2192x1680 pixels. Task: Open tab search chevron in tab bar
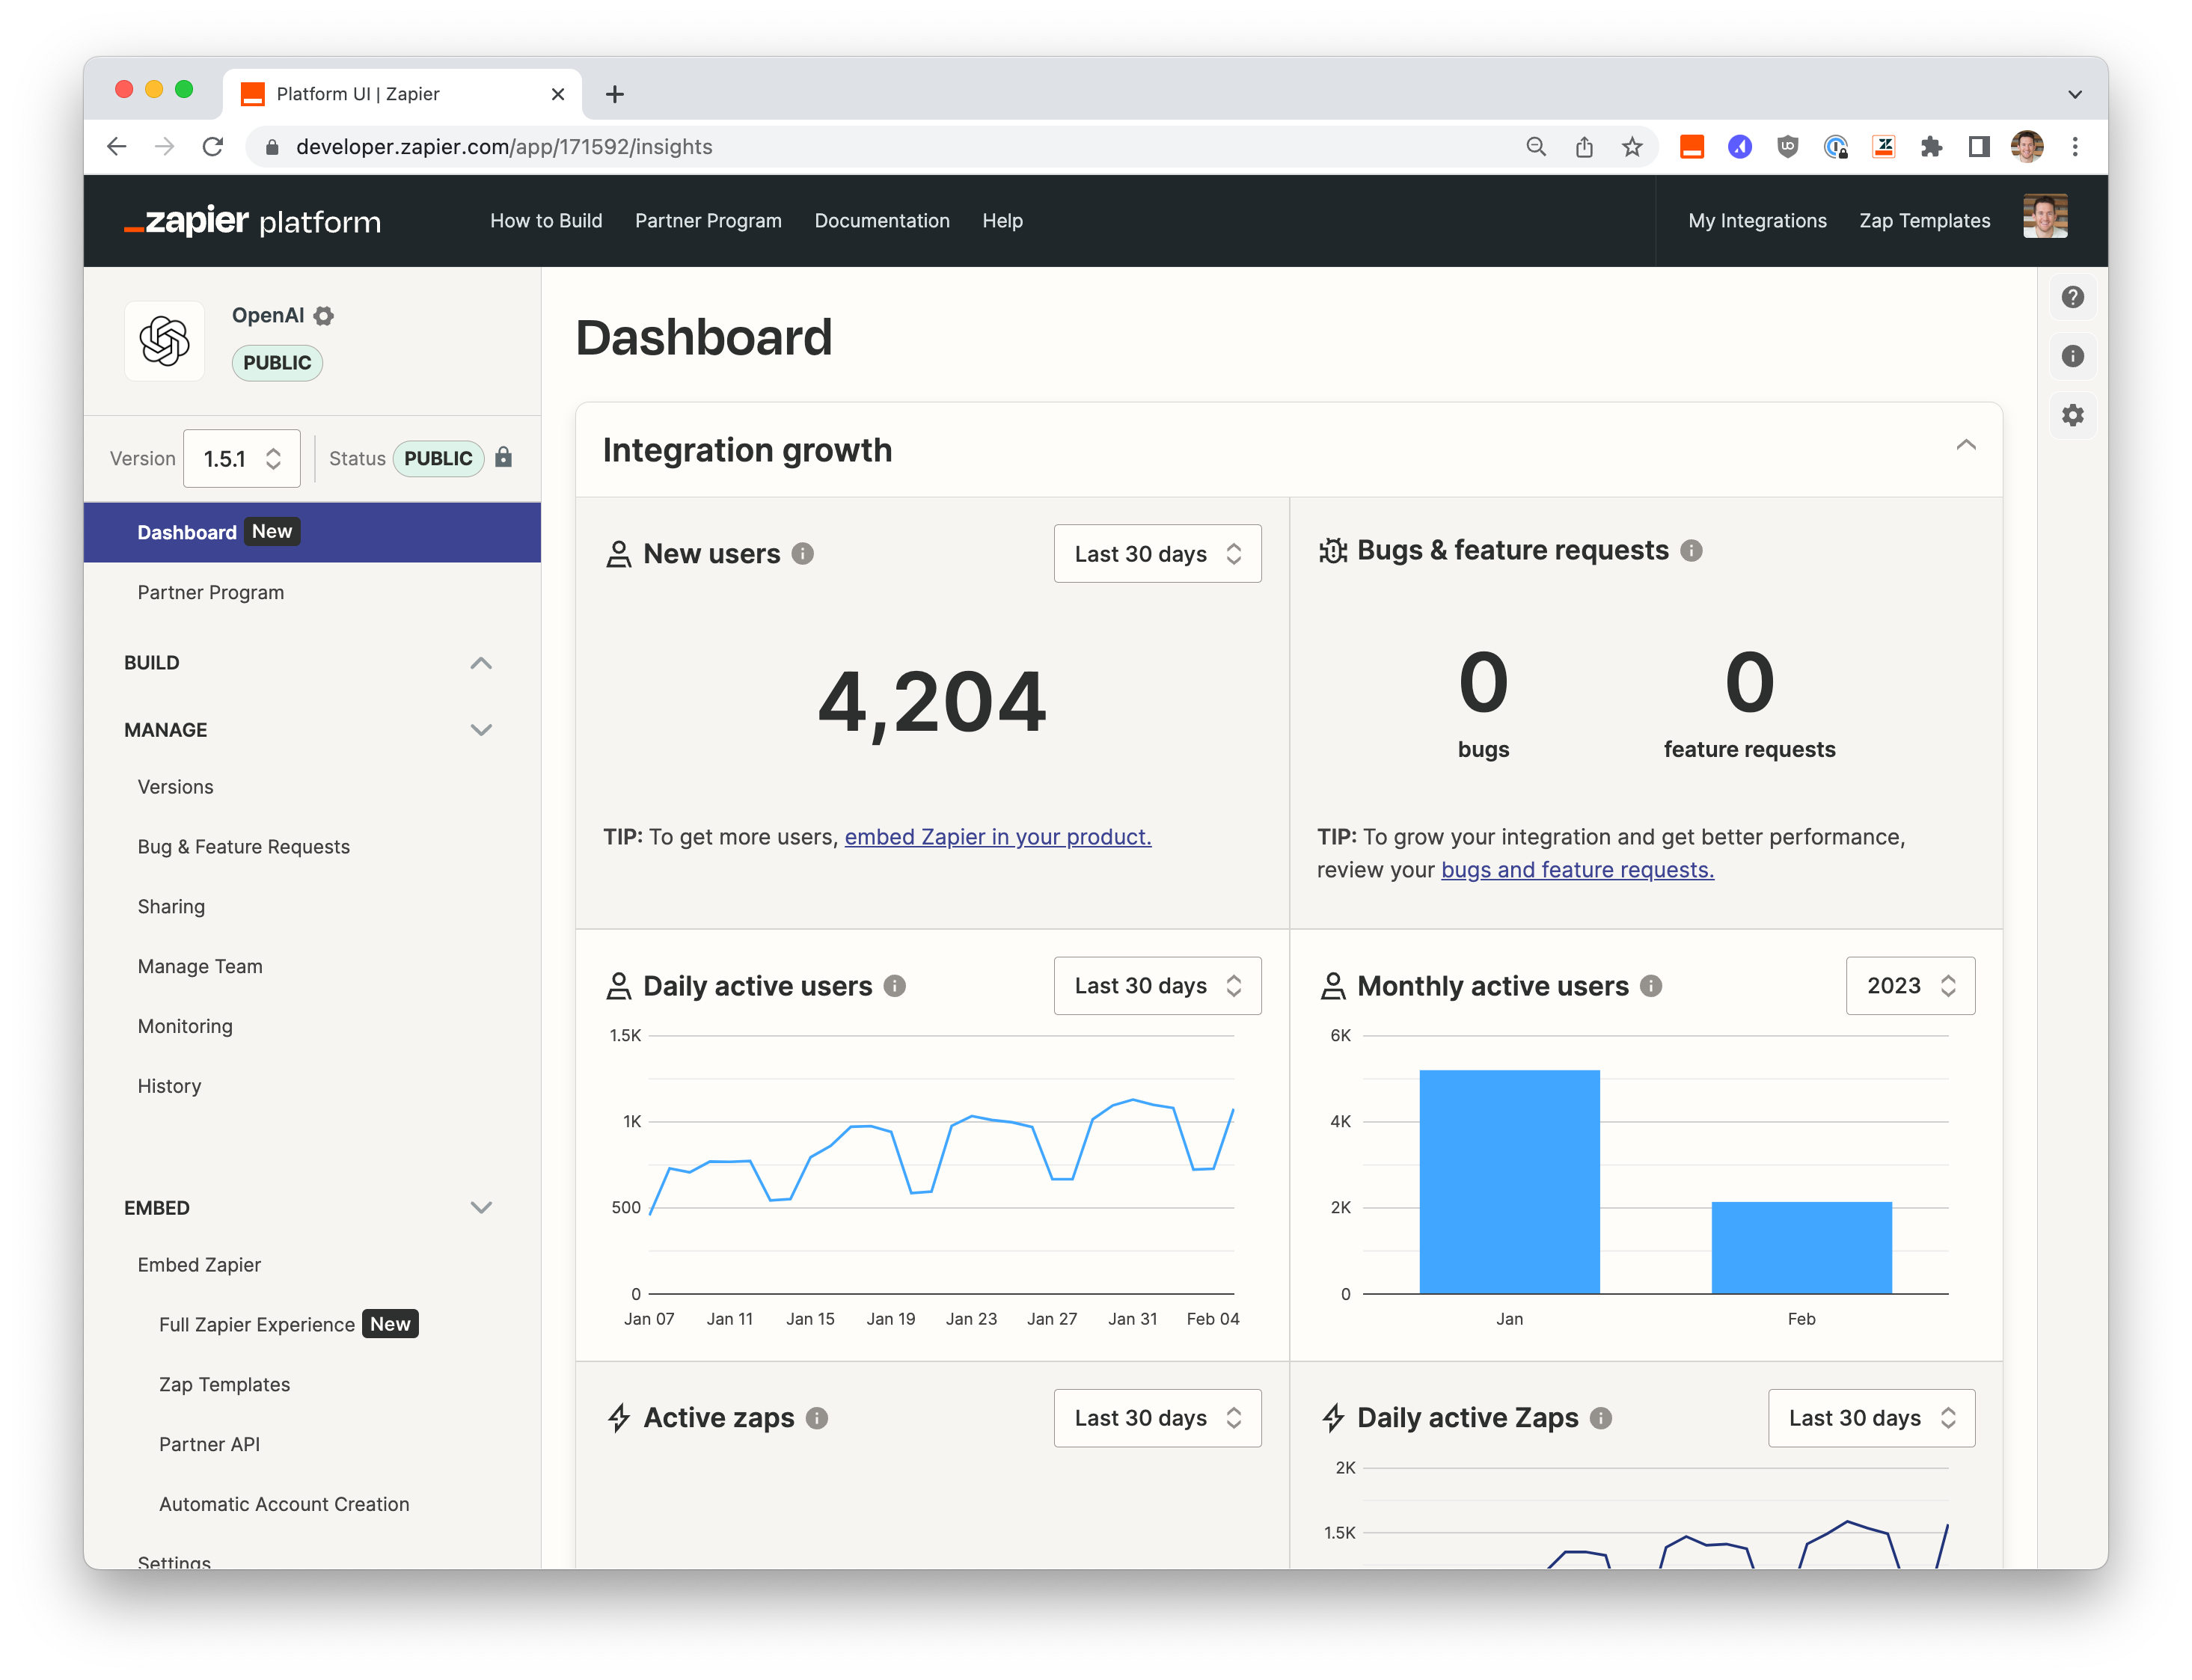tap(2075, 94)
